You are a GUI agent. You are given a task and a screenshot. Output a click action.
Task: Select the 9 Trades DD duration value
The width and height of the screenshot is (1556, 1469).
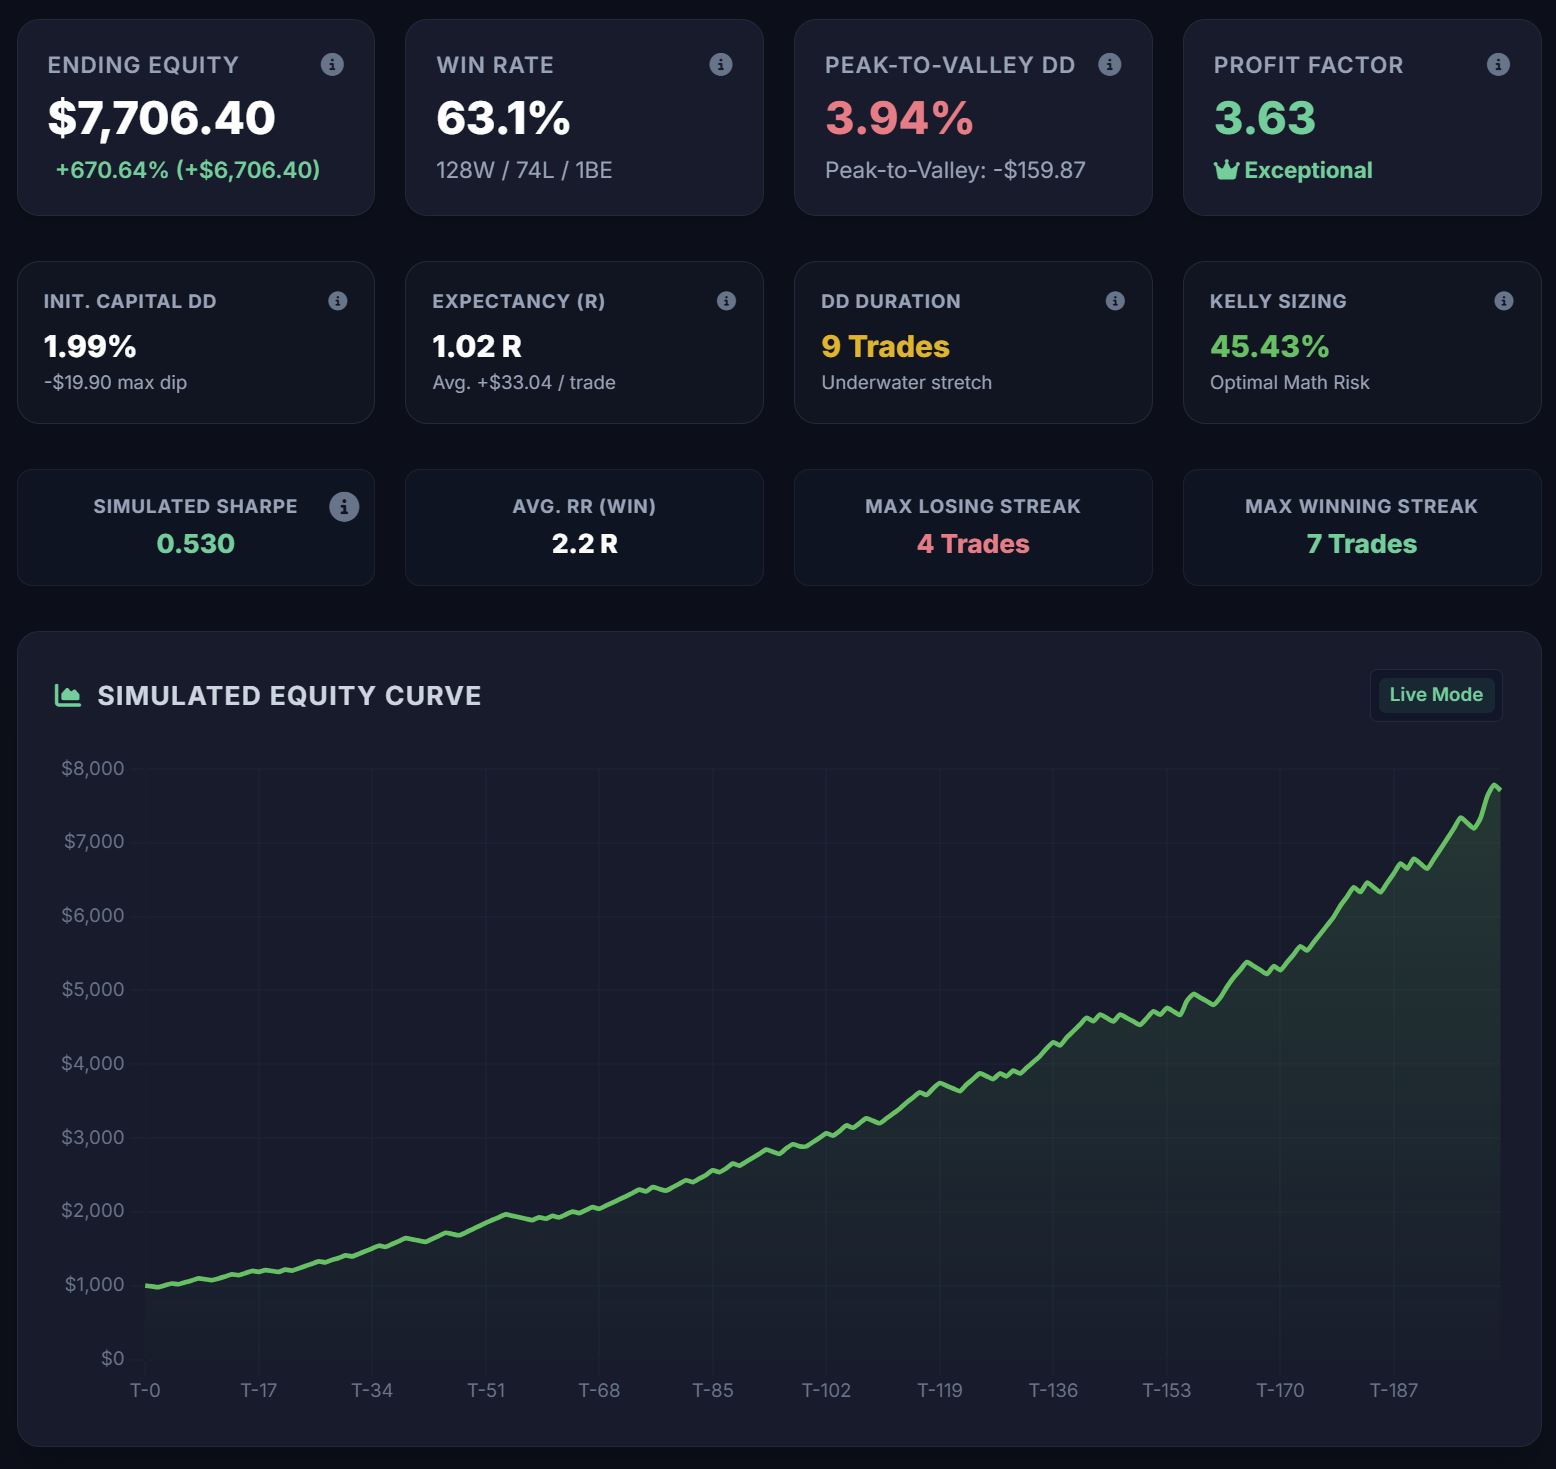click(x=885, y=346)
